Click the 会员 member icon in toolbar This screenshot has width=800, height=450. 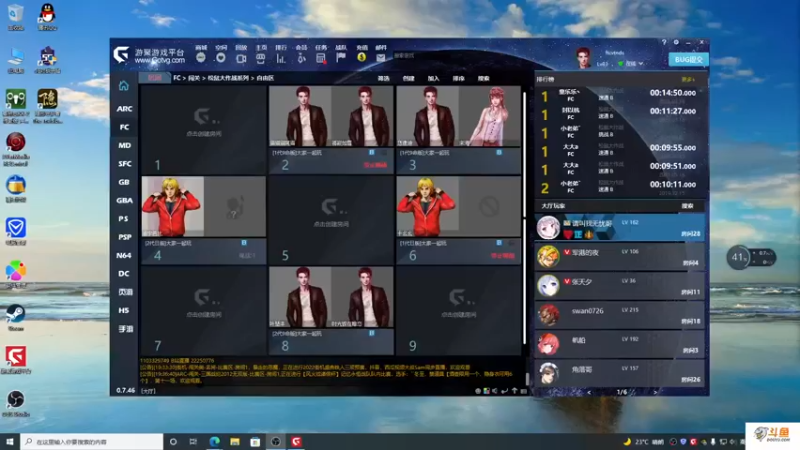(x=301, y=58)
